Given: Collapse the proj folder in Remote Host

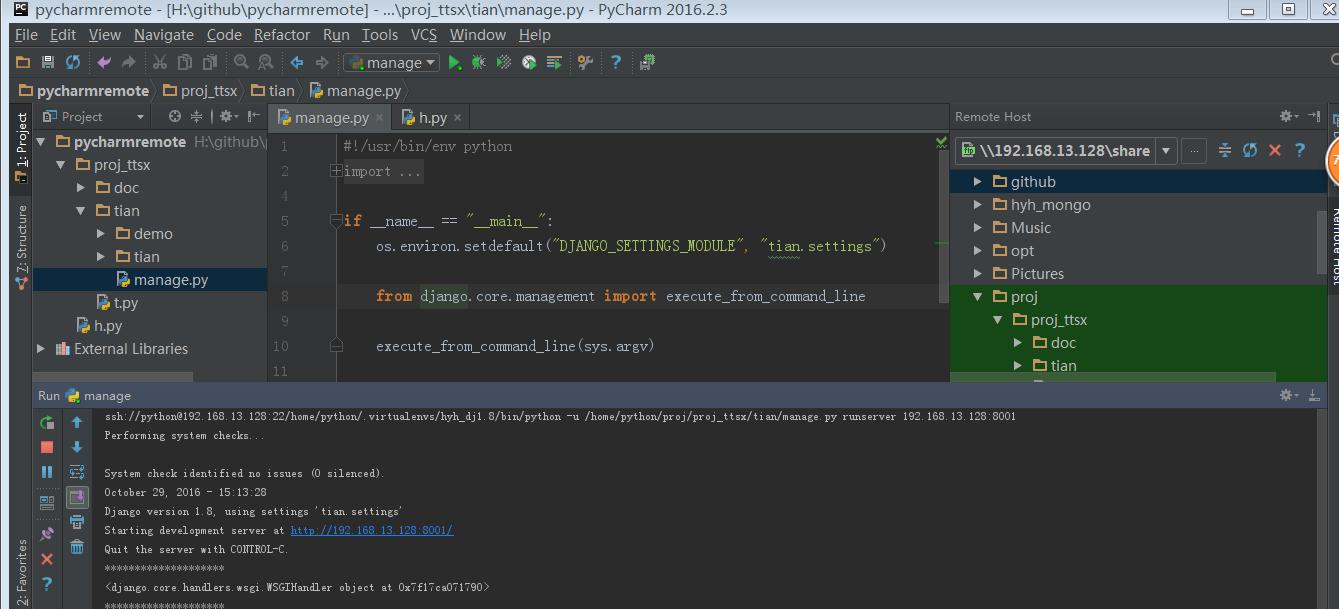Looking at the screenshot, I should coord(979,297).
